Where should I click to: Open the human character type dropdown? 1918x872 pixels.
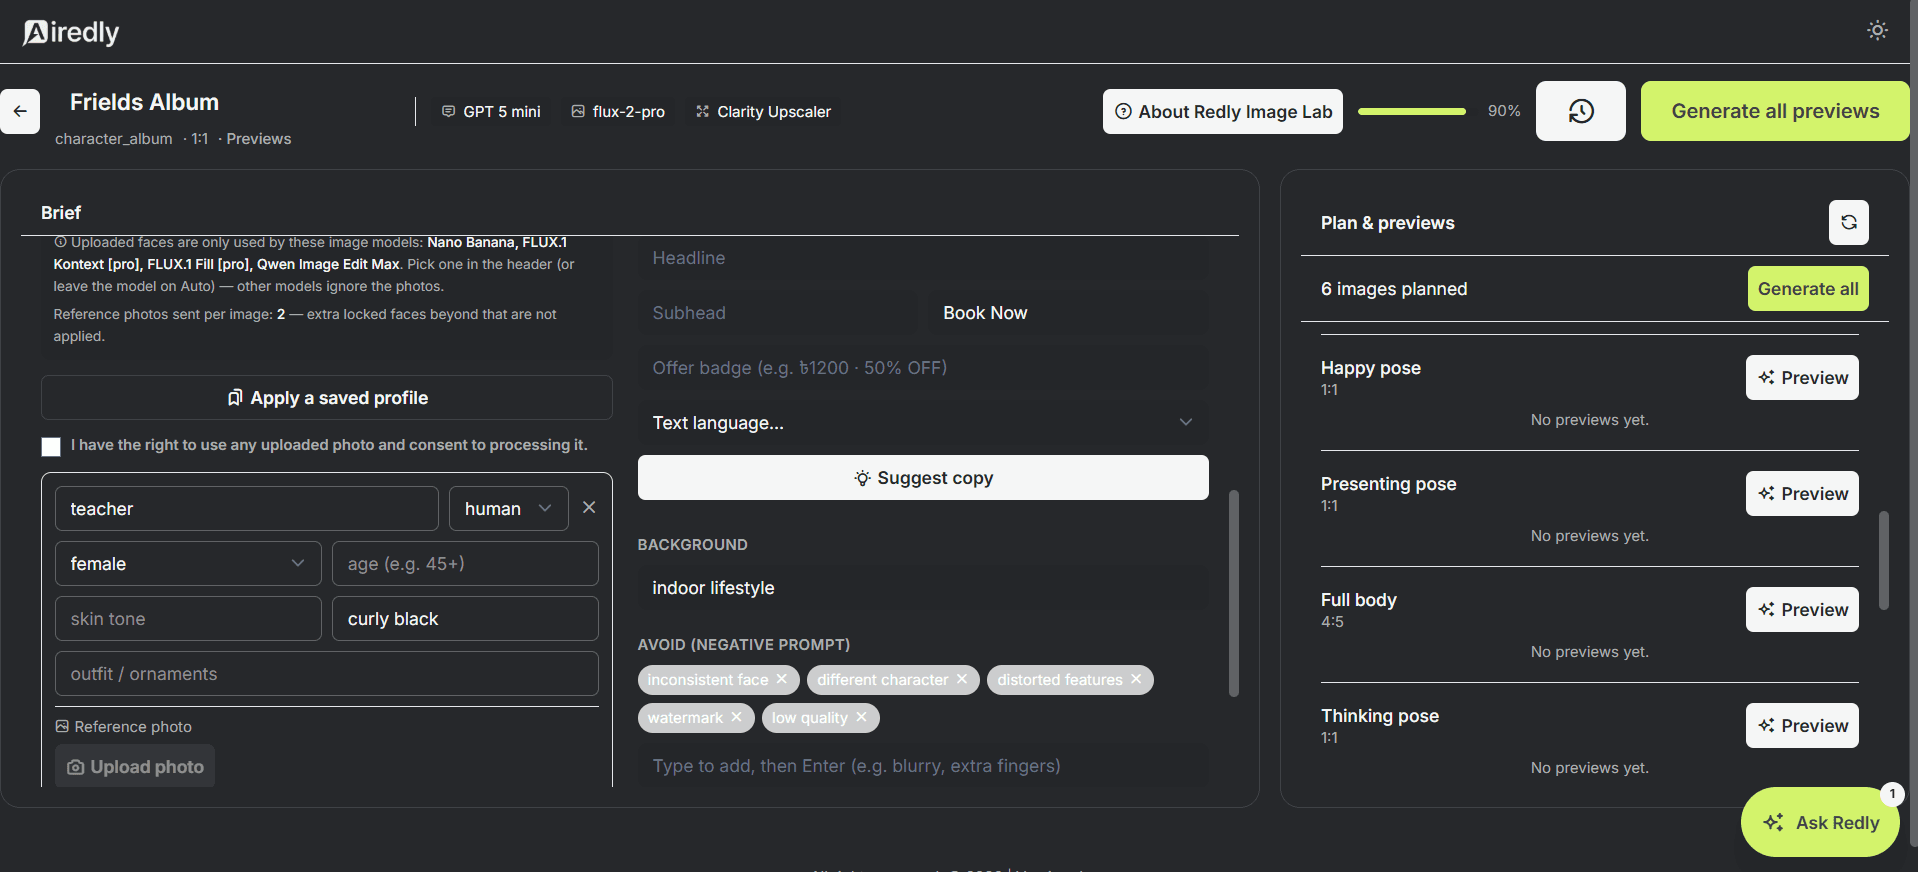click(x=508, y=508)
